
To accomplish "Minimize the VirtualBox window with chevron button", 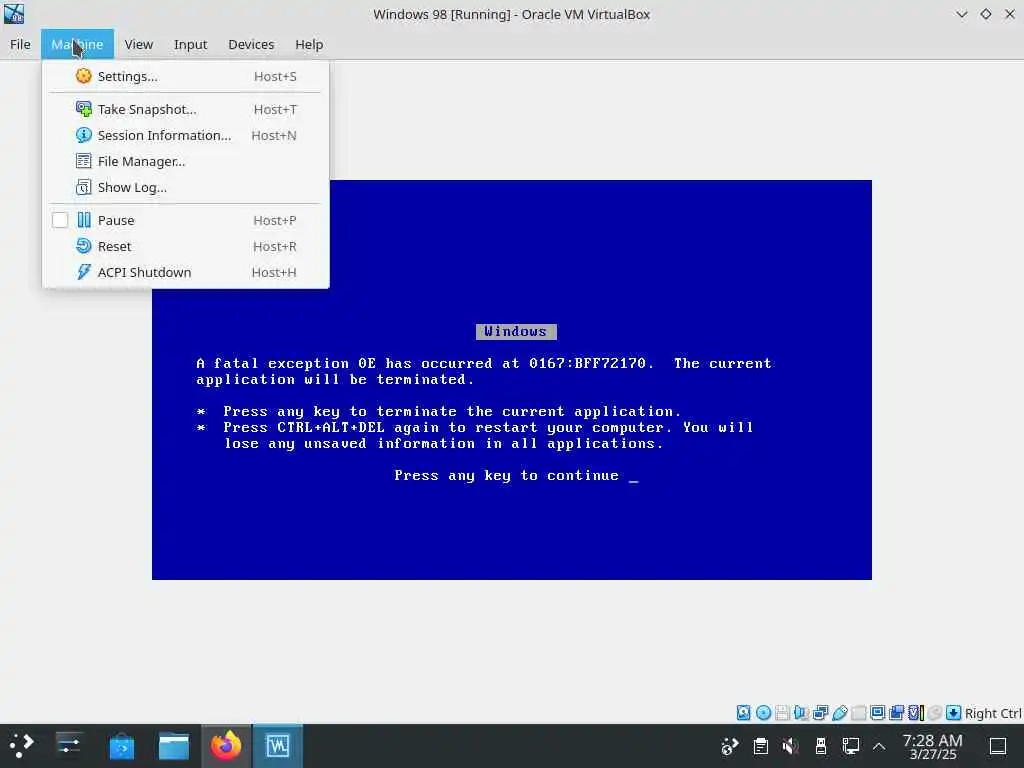I will (x=961, y=14).
